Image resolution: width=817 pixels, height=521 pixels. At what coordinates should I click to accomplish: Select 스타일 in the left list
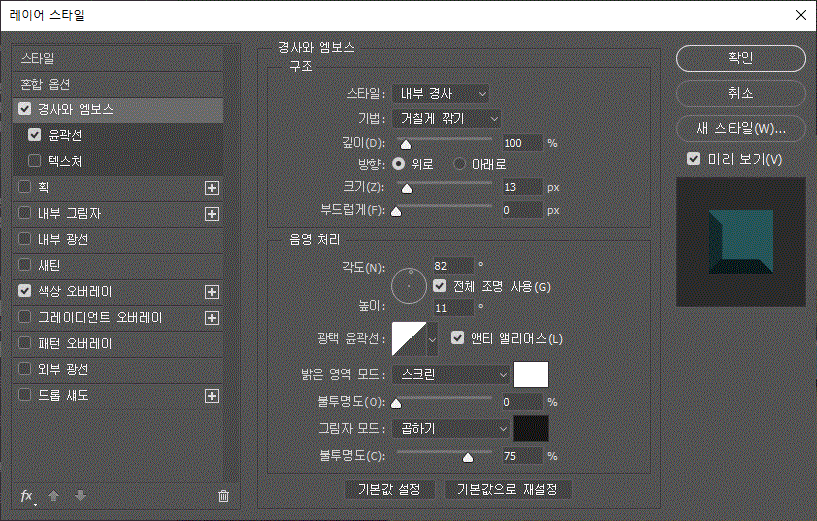118,58
